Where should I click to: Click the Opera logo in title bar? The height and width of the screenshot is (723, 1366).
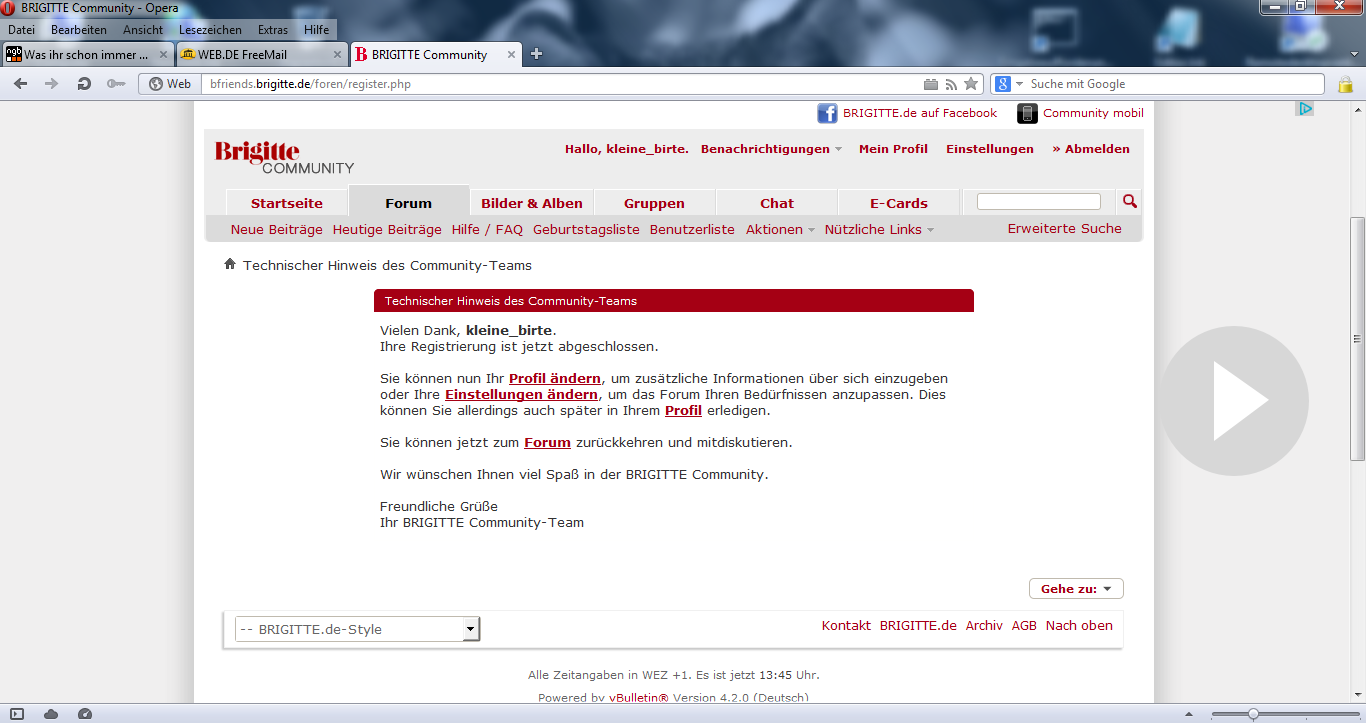(9, 8)
